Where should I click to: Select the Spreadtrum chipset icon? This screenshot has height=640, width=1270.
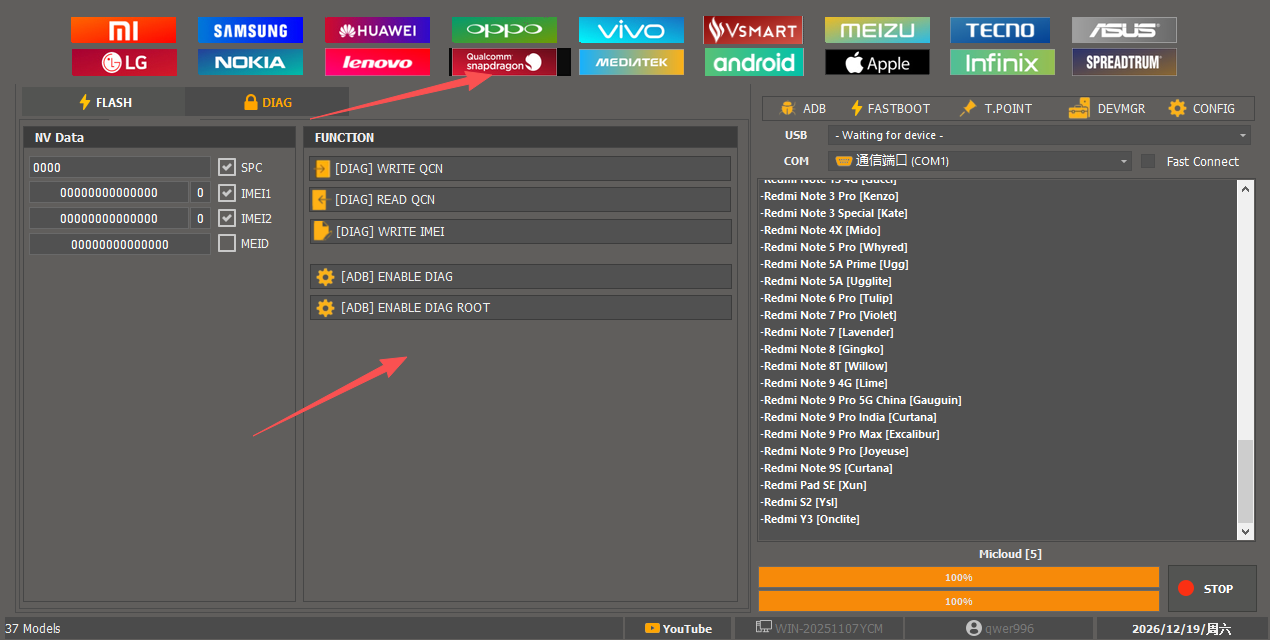point(1124,62)
